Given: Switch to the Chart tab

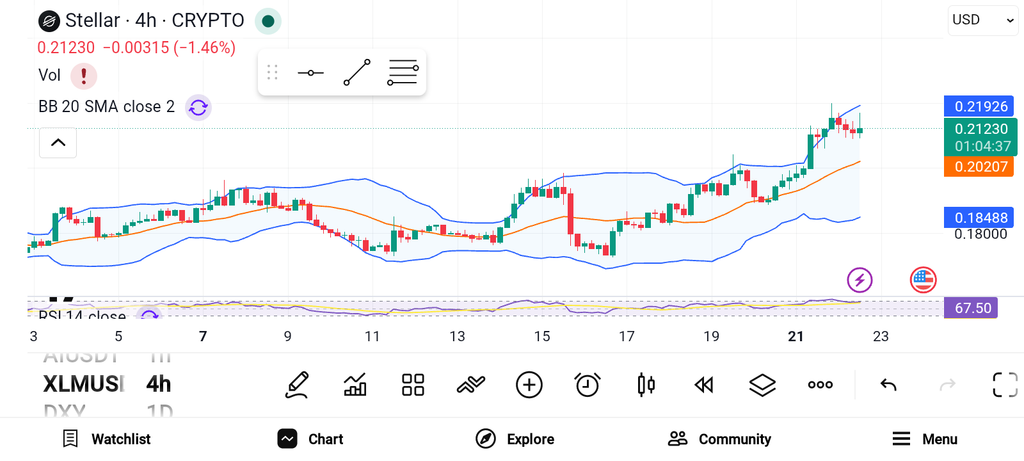Looking at the screenshot, I should (310, 439).
